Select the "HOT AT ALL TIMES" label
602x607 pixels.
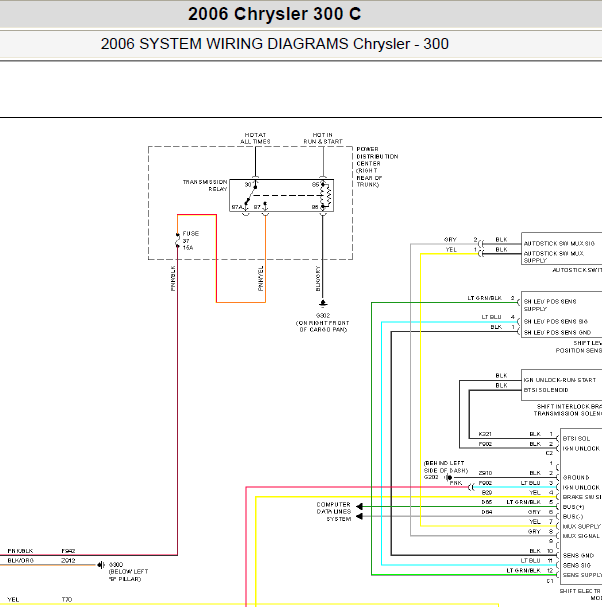click(255, 138)
